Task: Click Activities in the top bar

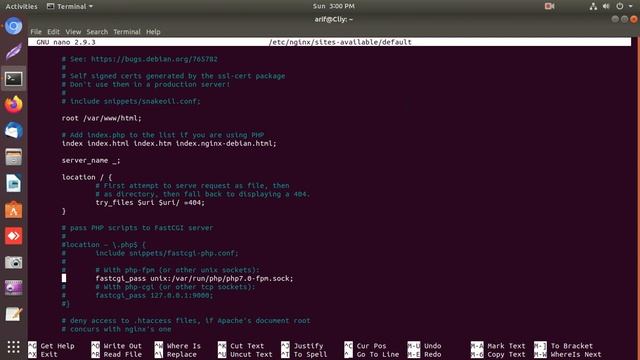Action: coord(21,6)
